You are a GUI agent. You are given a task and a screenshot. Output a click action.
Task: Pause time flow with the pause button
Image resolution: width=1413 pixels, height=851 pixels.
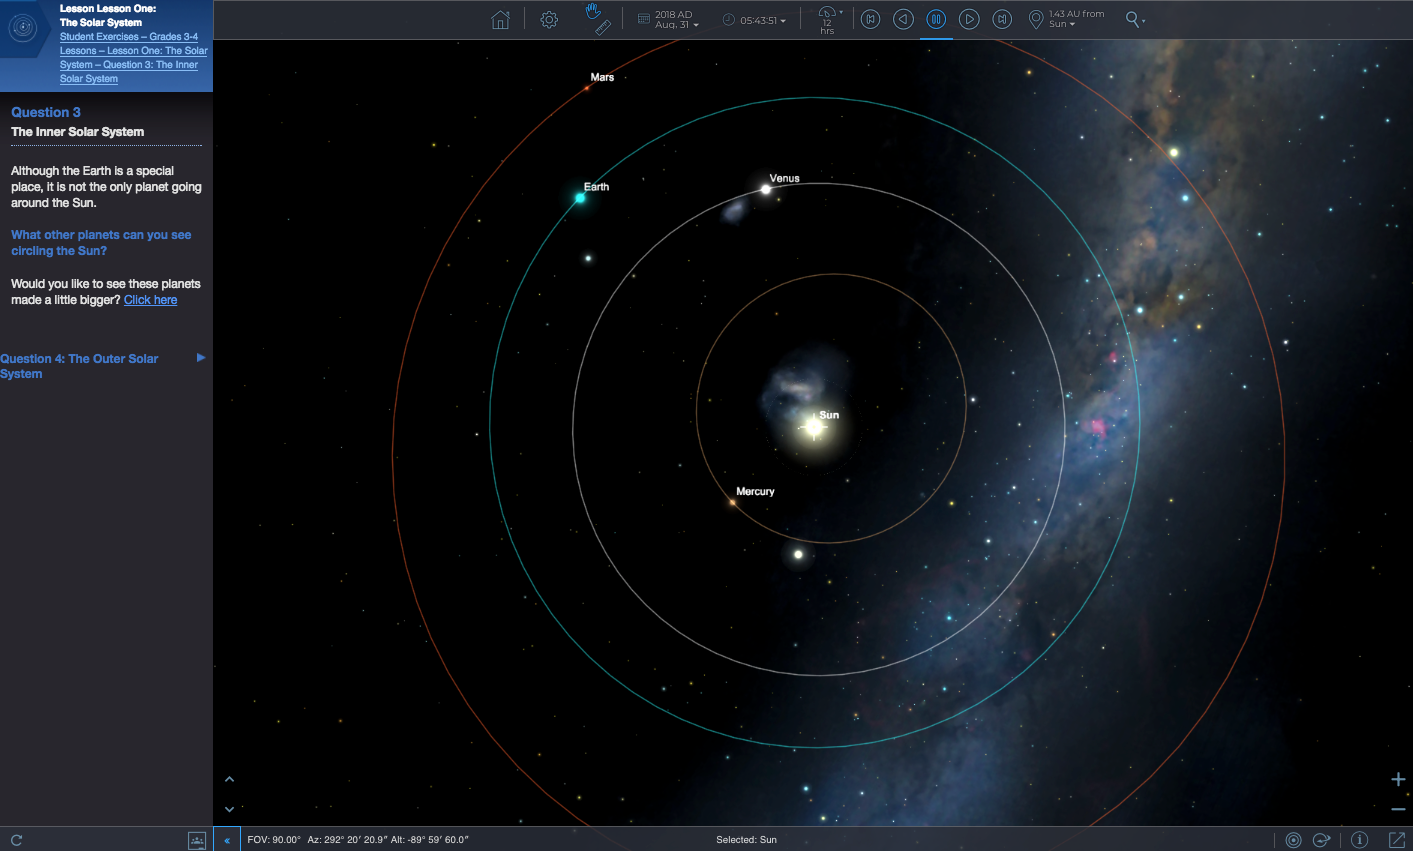pyautogui.click(x=936, y=19)
